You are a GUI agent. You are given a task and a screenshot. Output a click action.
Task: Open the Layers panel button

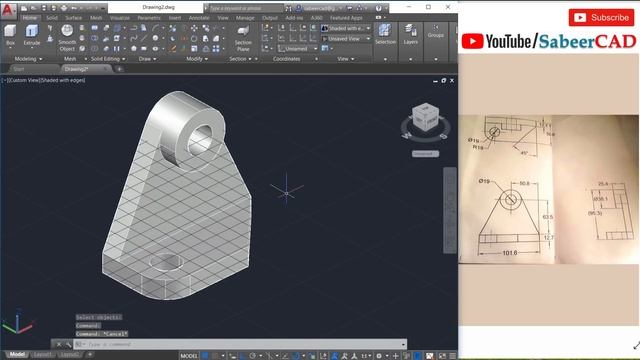[x=410, y=35]
